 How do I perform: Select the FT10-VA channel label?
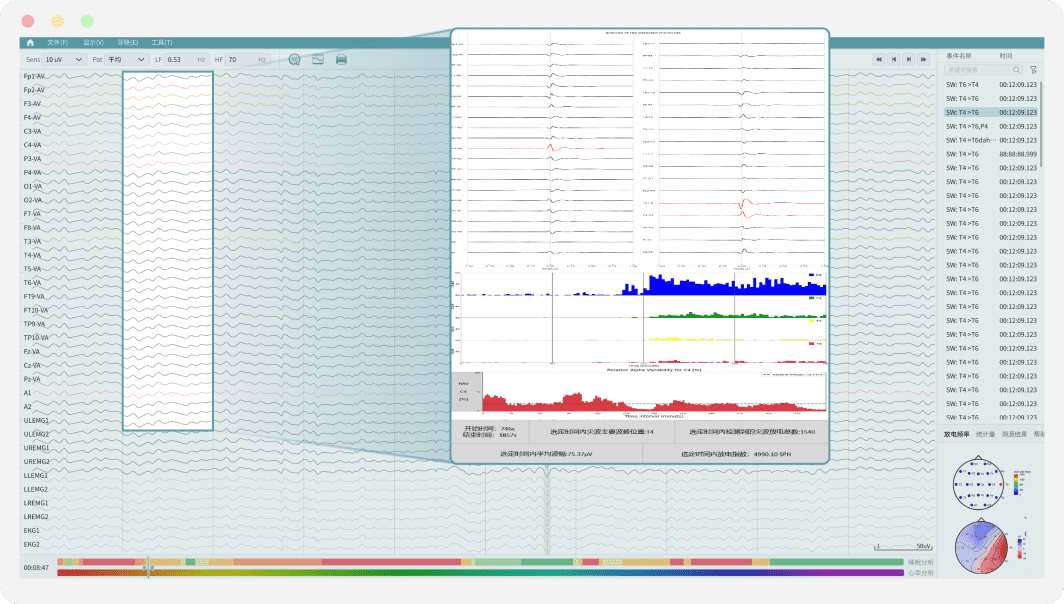36,310
